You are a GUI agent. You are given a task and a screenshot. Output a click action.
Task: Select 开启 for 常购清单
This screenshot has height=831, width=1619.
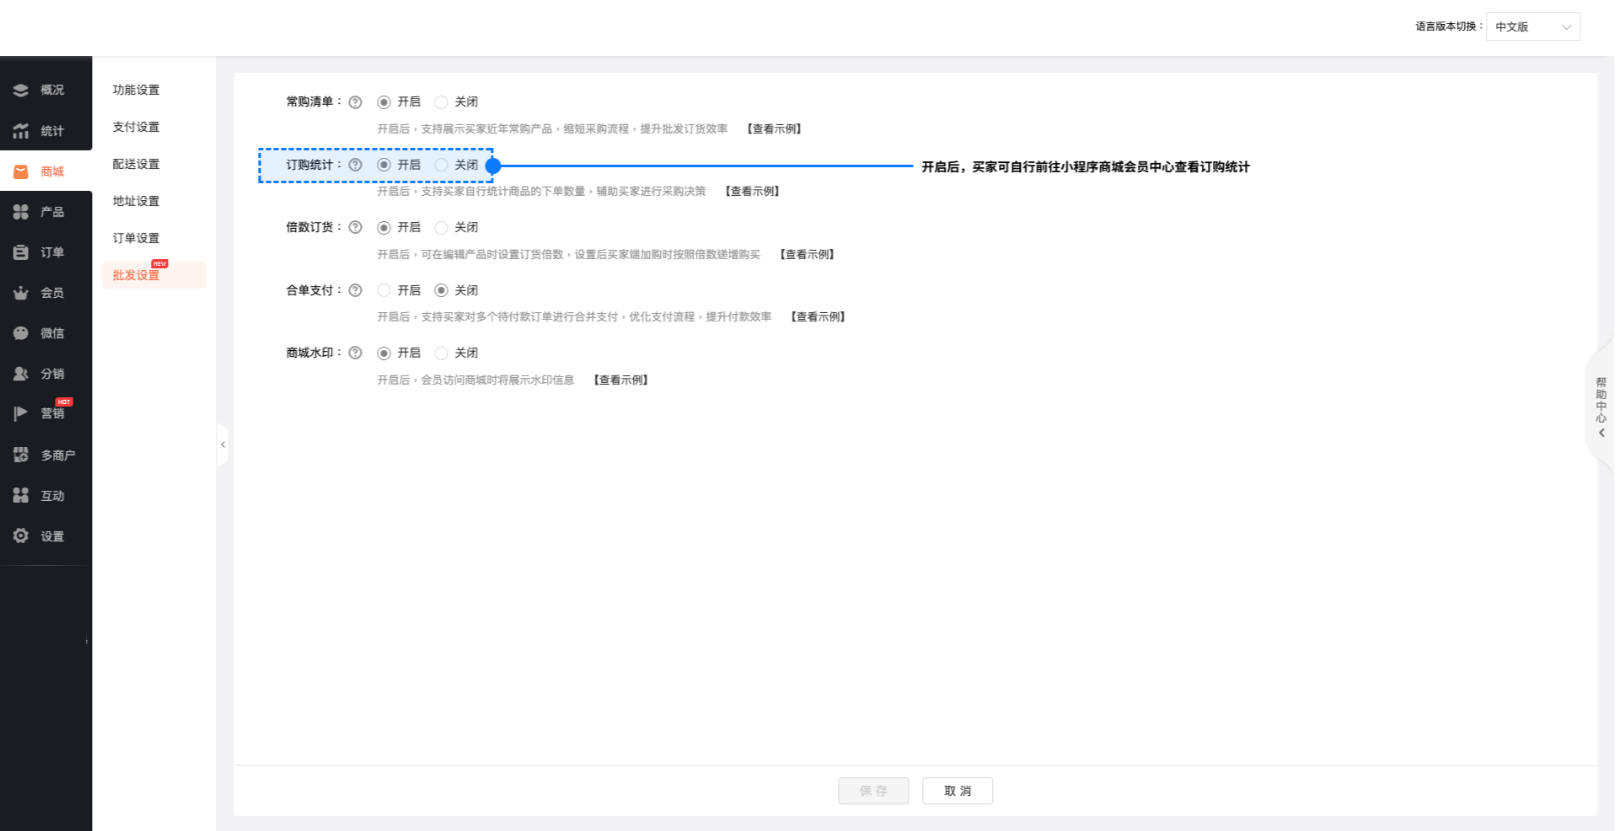(384, 102)
